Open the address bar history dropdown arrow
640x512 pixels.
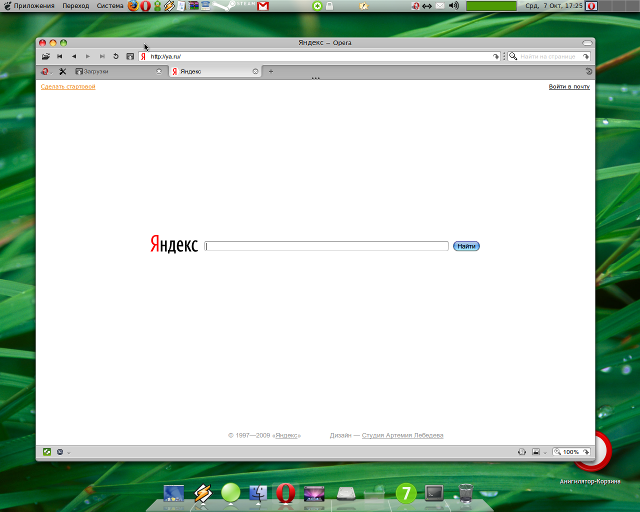[x=496, y=56]
